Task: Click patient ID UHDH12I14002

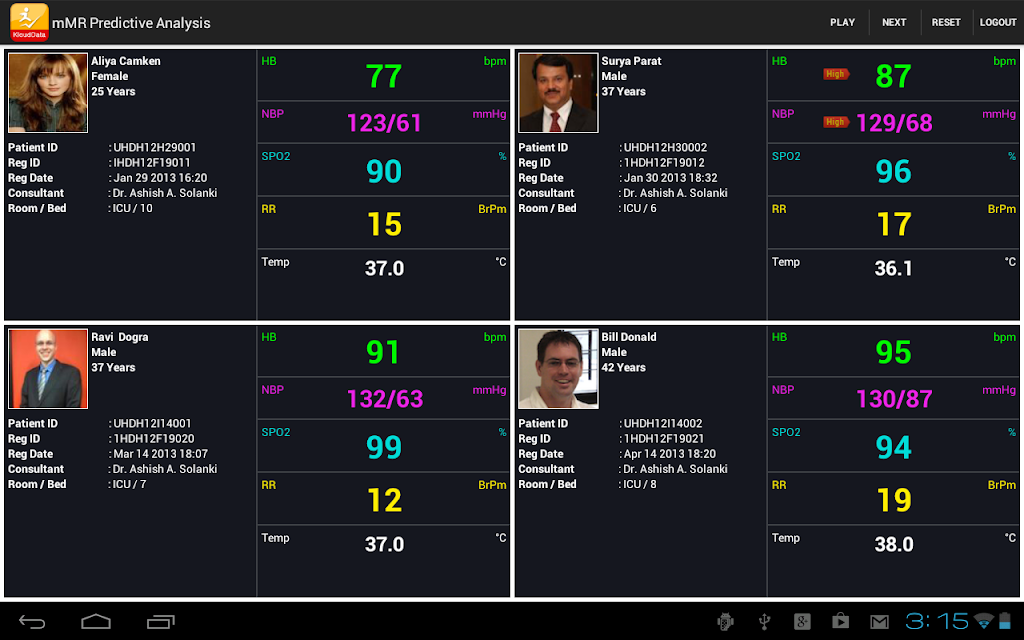Action: pyautogui.click(x=663, y=424)
